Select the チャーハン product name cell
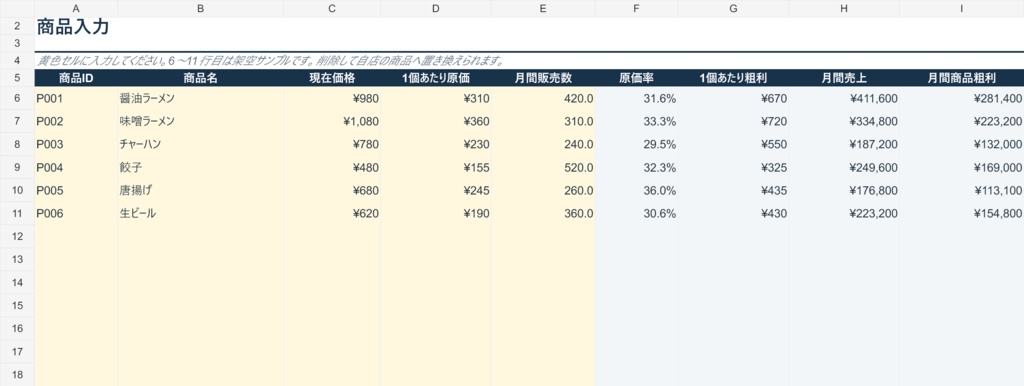This screenshot has width=1024, height=386. pos(200,144)
